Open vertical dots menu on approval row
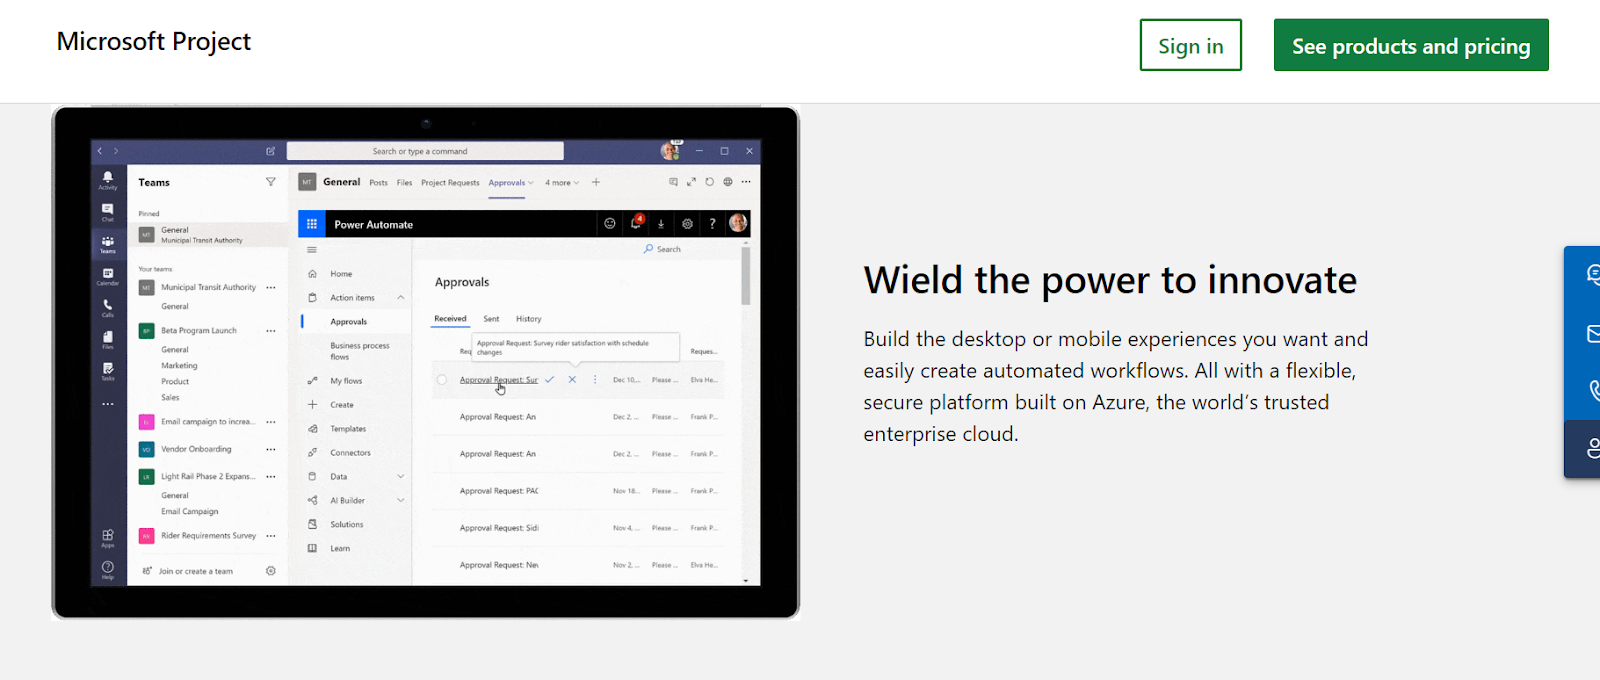 595,380
